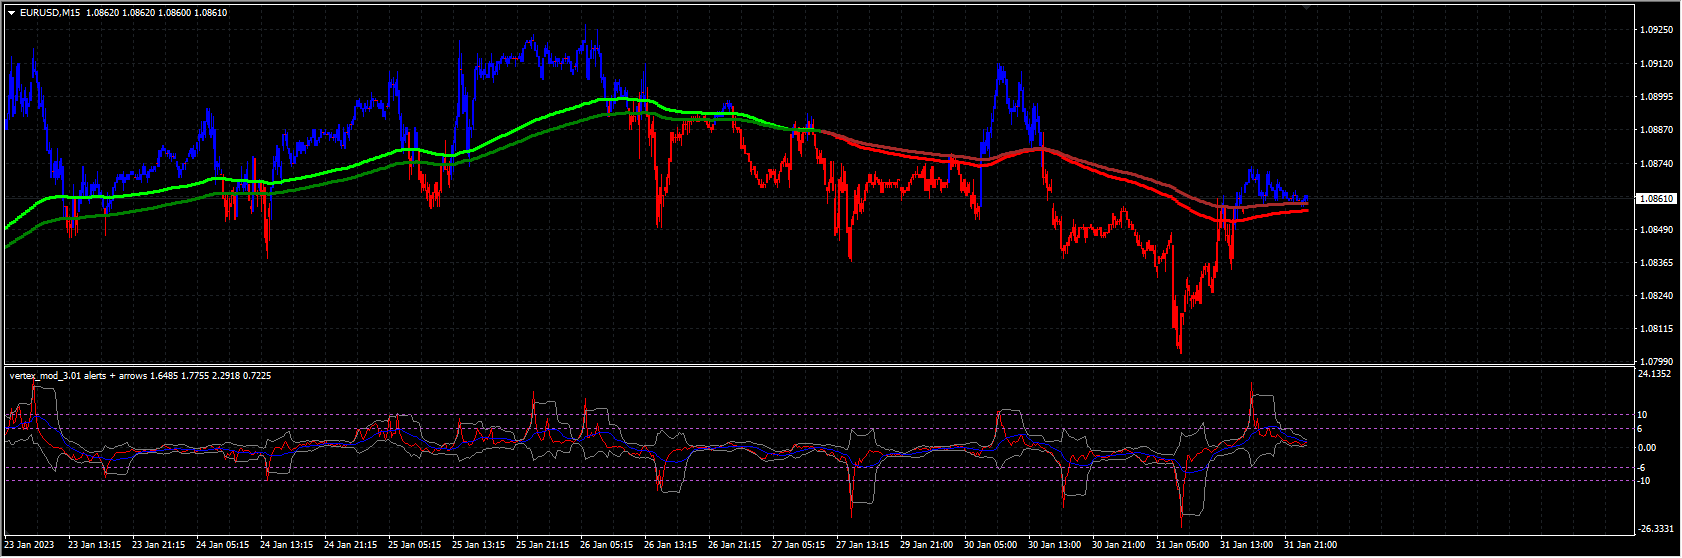This screenshot has width=1682, height=558.
Task: Click the 31 Jan 21:00 time axis label
Action: tap(1310, 545)
